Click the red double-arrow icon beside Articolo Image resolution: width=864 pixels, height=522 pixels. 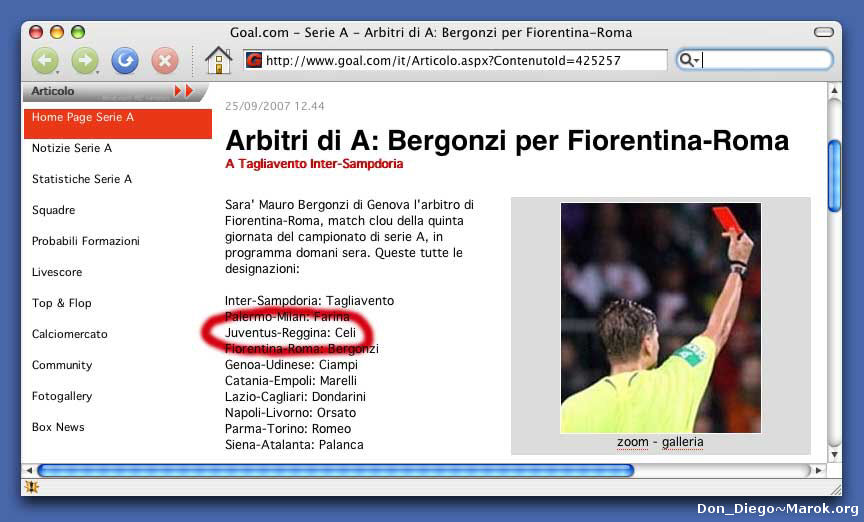[x=183, y=91]
